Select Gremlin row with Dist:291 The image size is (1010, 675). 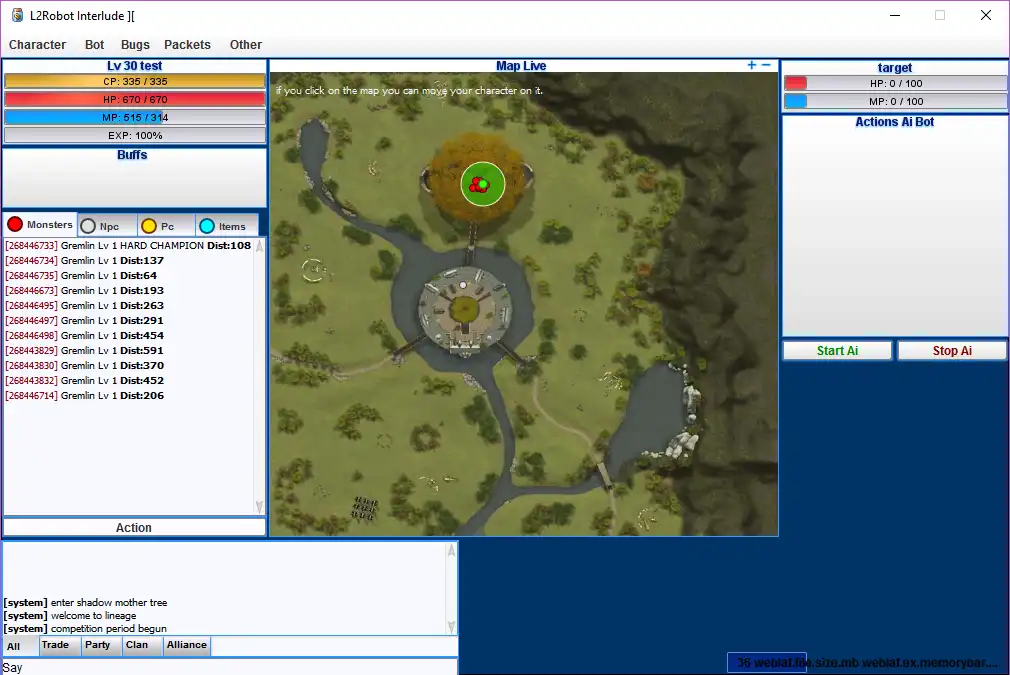[128, 320]
